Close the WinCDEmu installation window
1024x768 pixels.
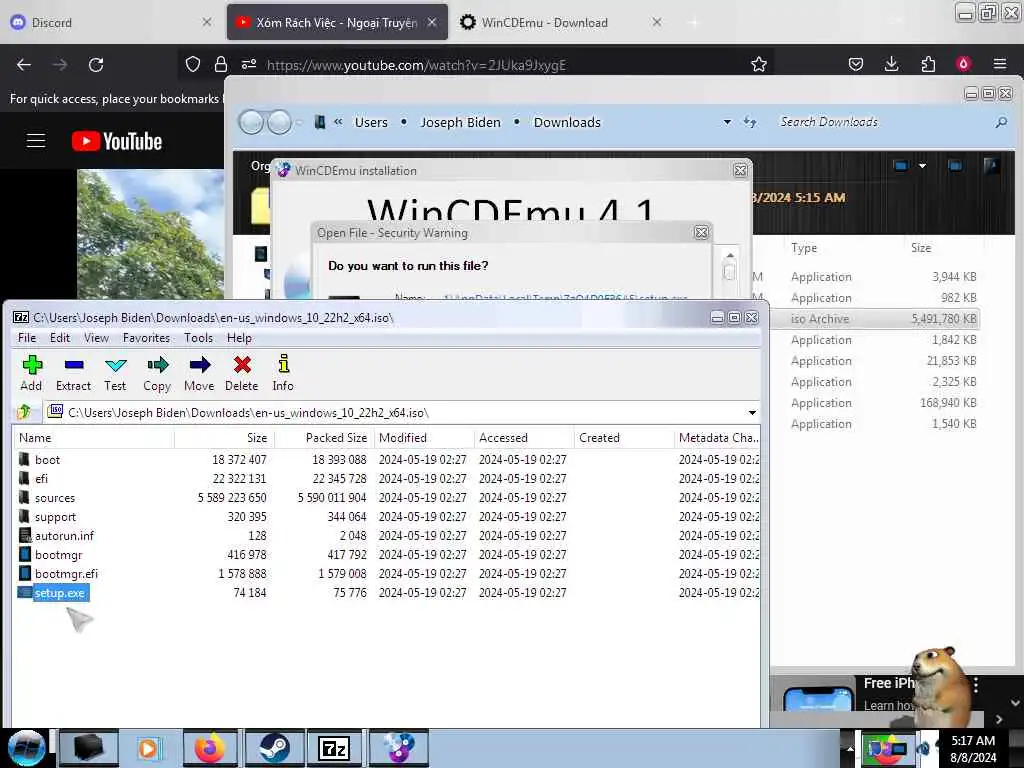pos(739,170)
